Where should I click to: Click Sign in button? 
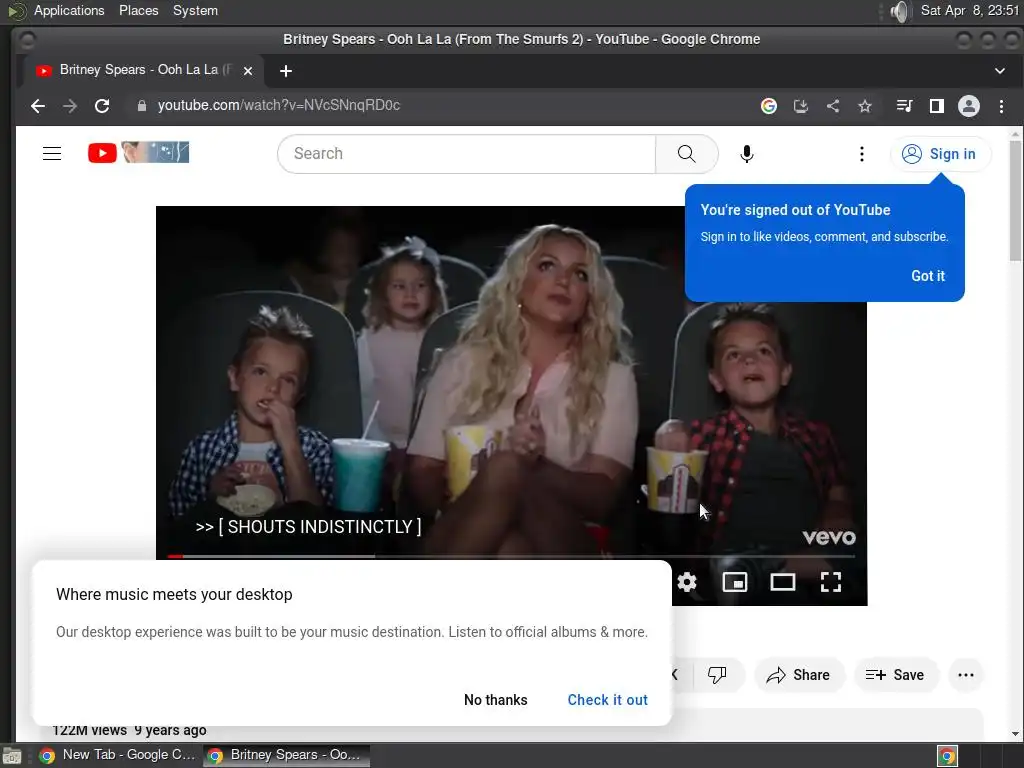[940, 154]
